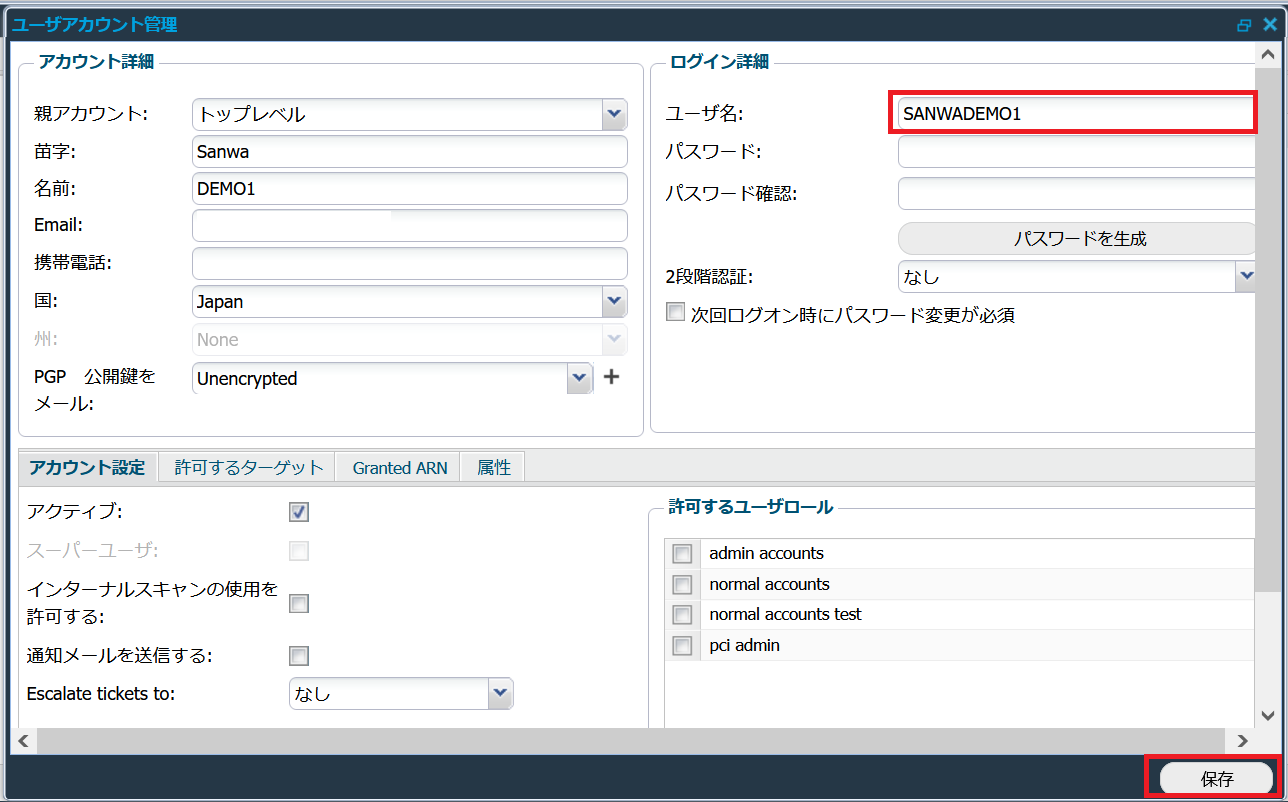Viewport: 1288px width, 802px height.
Task: Click the 苗字 field containing Sanwa
Action: [410, 151]
